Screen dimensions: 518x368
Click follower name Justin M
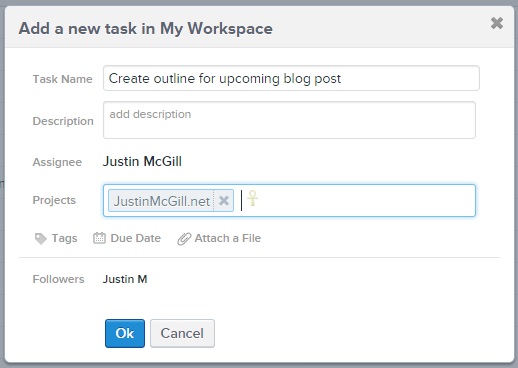click(125, 279)
